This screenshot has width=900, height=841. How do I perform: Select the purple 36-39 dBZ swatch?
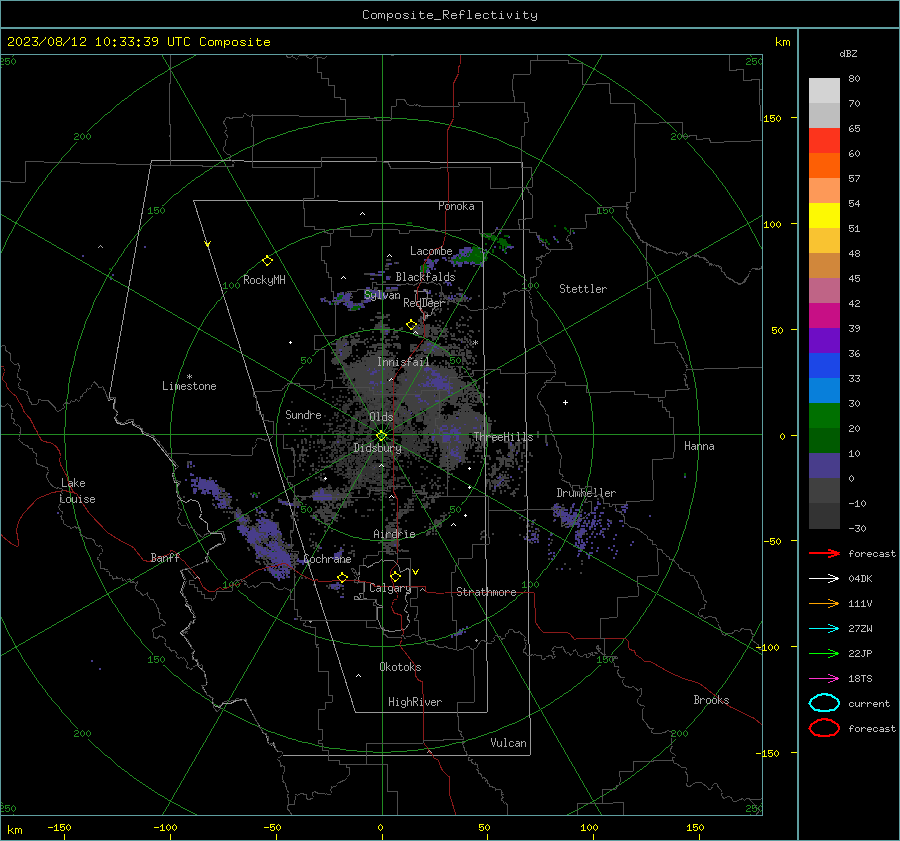(x=824, y=340)
